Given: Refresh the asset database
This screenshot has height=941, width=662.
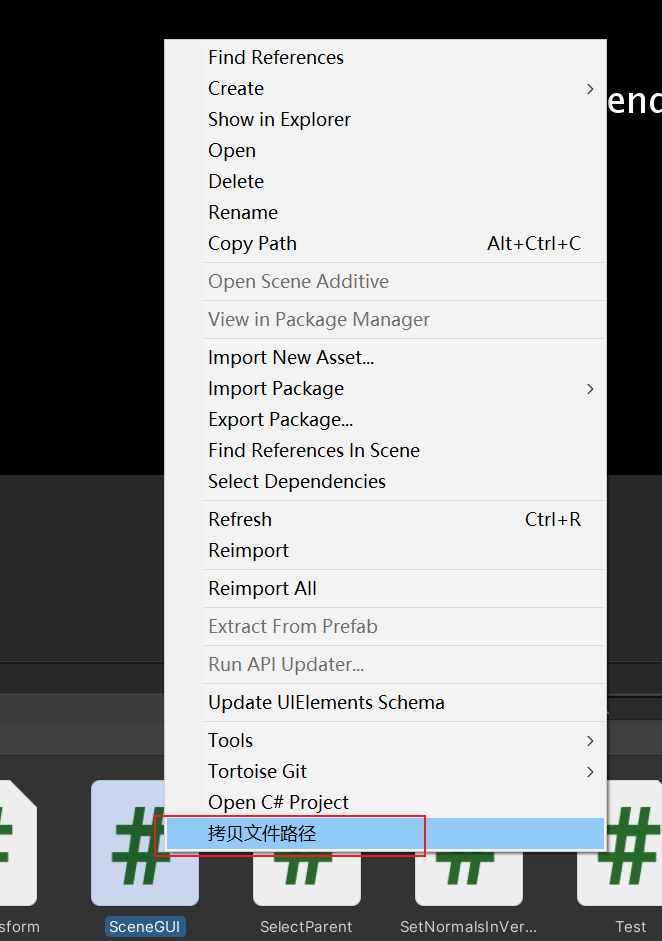Looking at the screenshot, I should click(x=240, y=520).
